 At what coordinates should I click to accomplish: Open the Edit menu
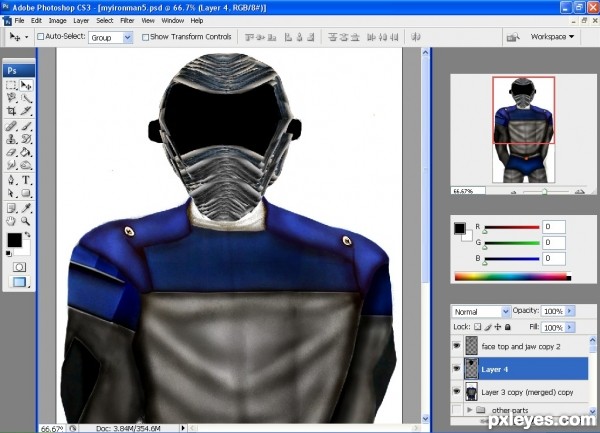point(36,21)
